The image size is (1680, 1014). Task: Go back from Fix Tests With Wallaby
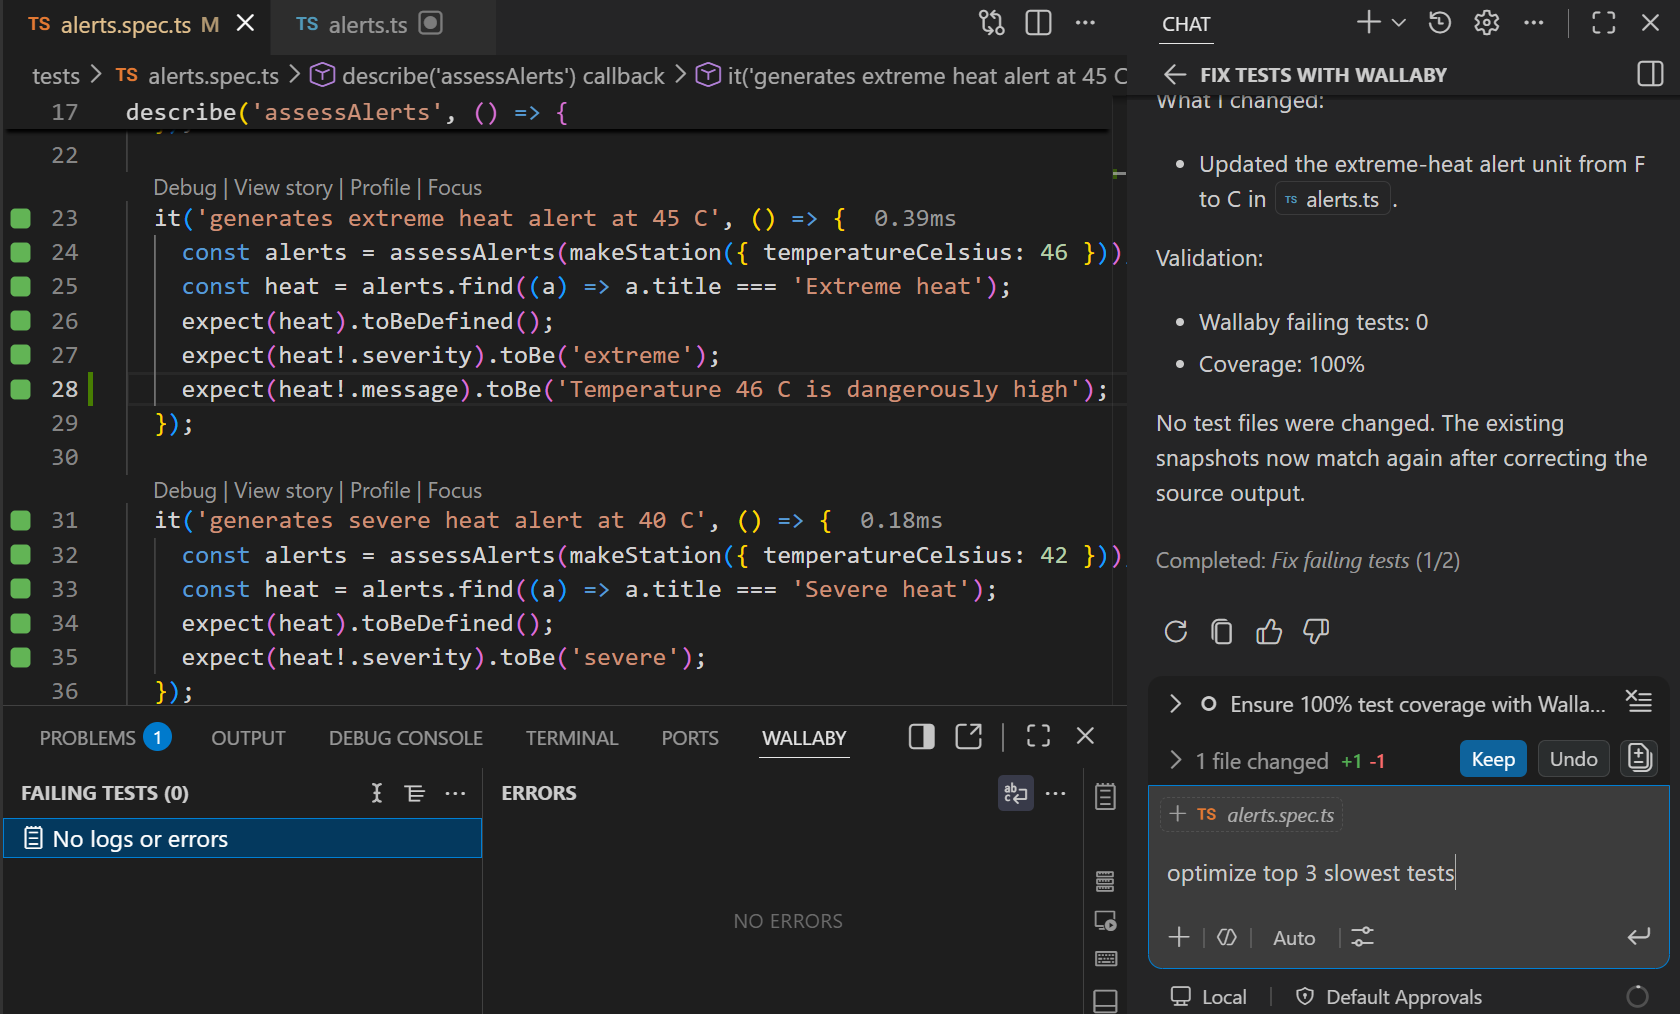coord(1175,75)
